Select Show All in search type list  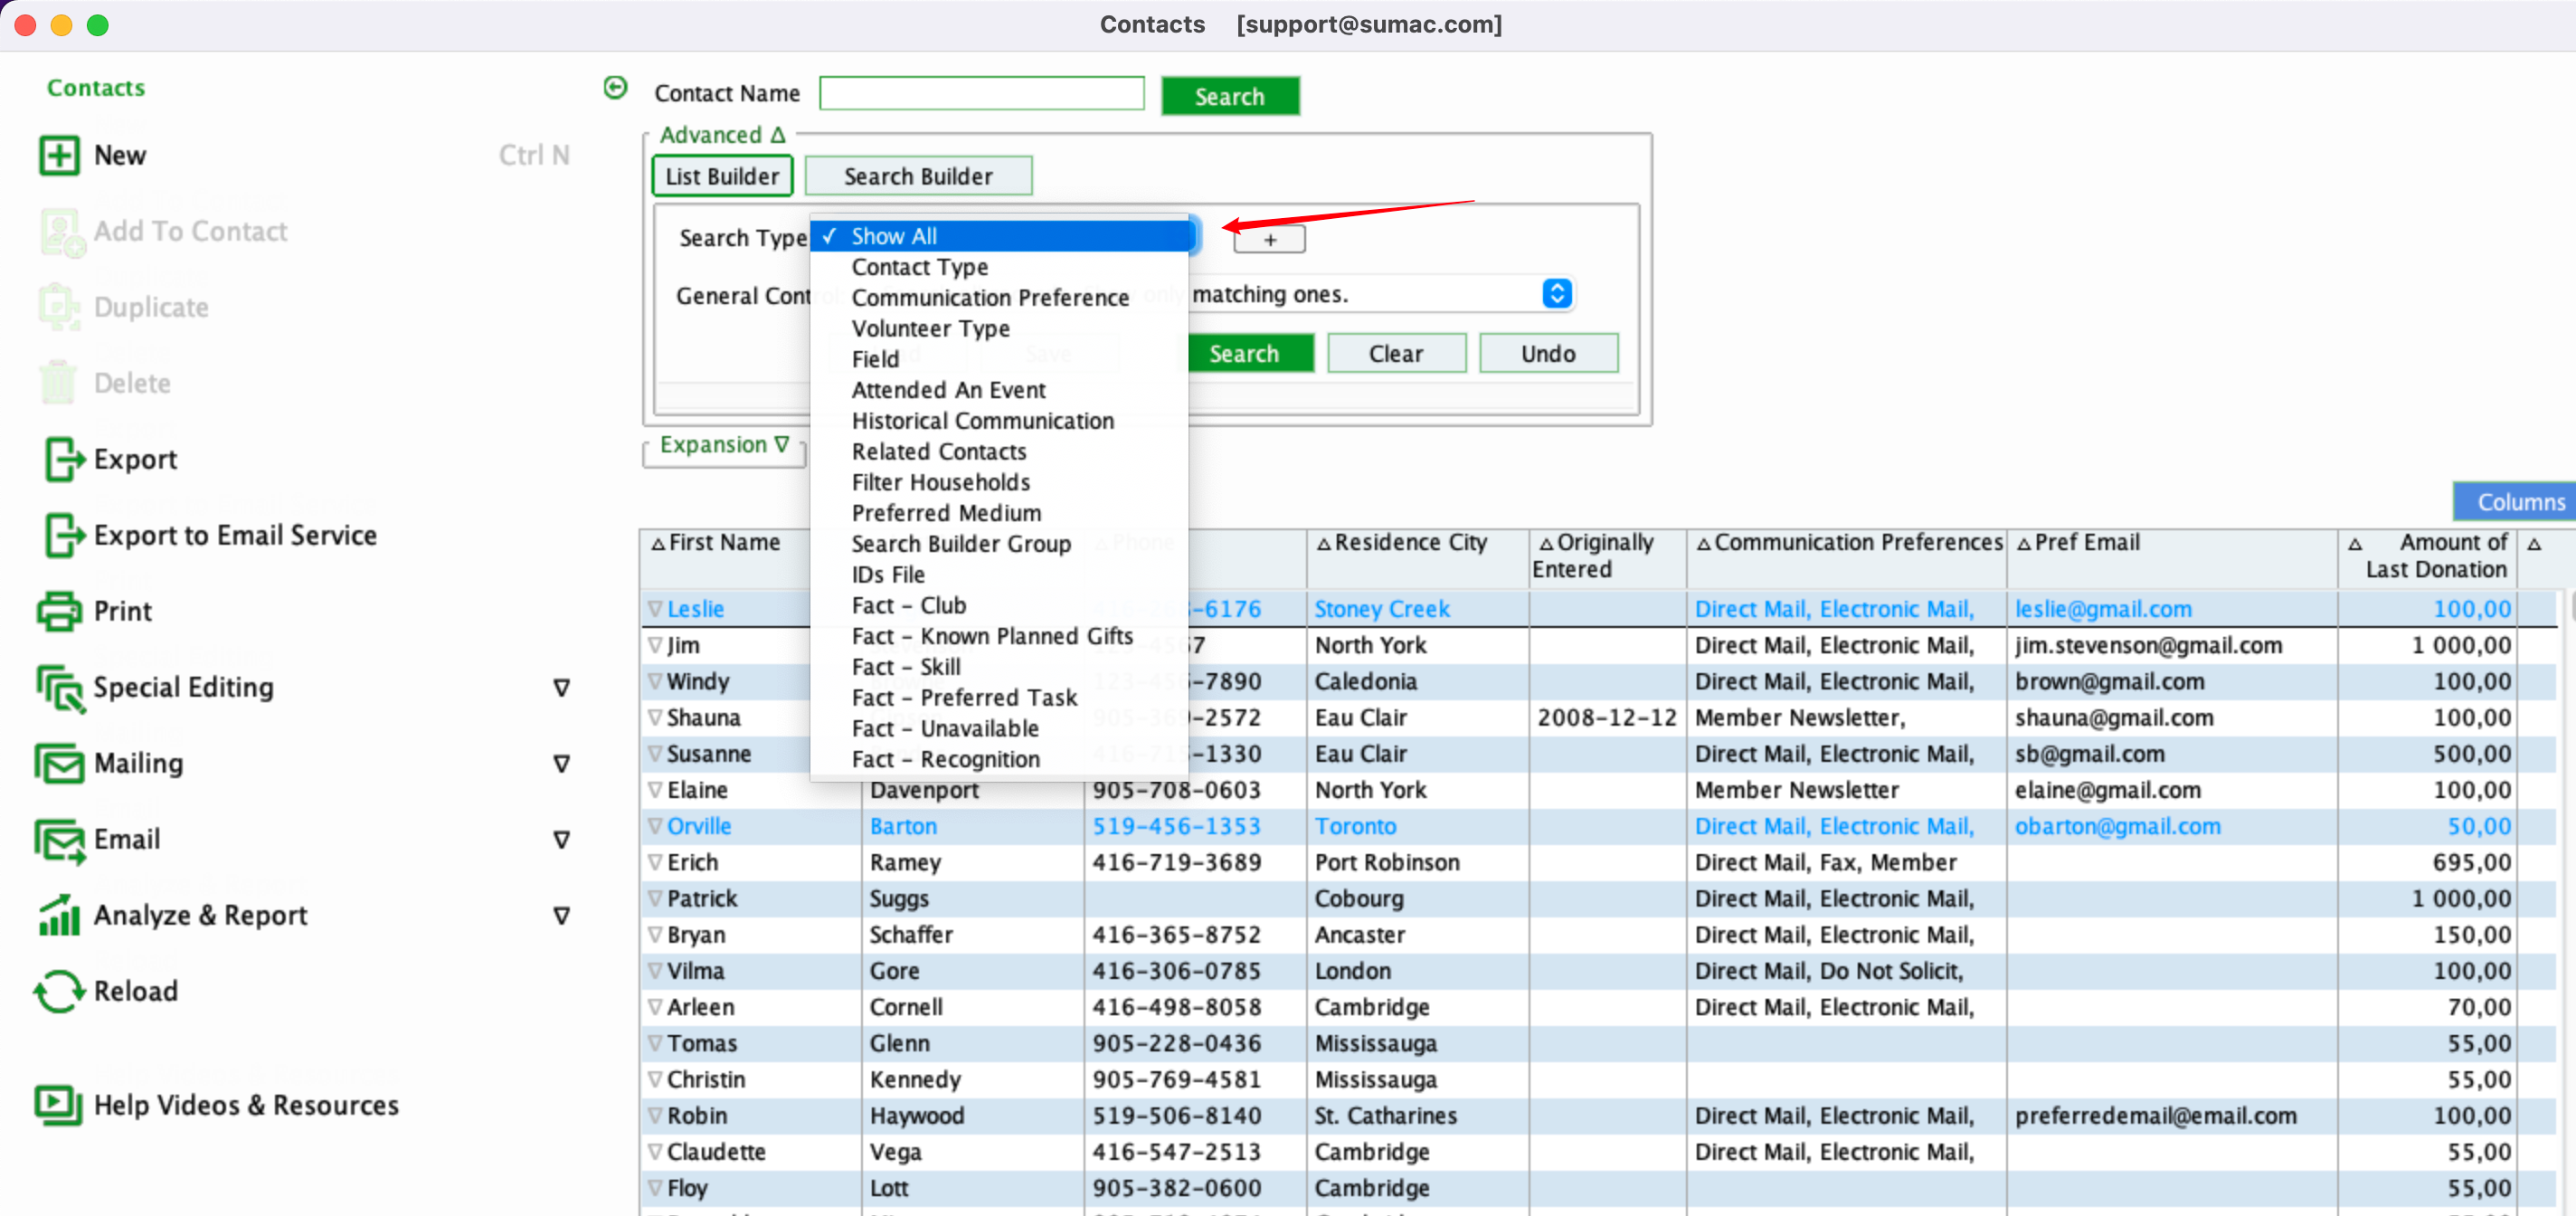pos(999,237)
